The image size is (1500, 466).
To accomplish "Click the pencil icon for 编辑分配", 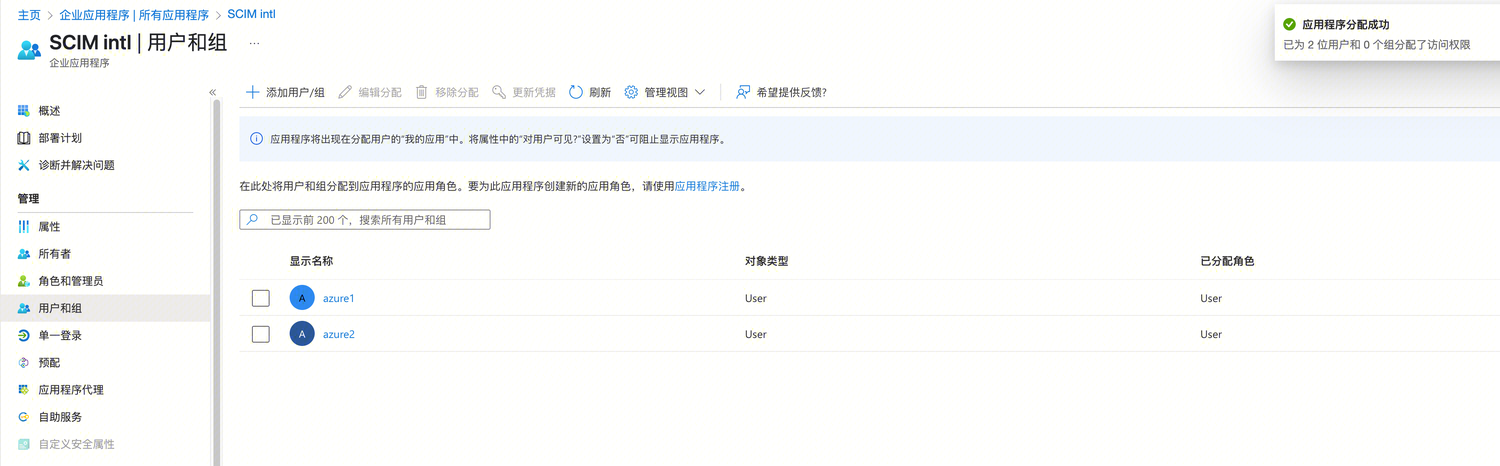I will point(345,92).
